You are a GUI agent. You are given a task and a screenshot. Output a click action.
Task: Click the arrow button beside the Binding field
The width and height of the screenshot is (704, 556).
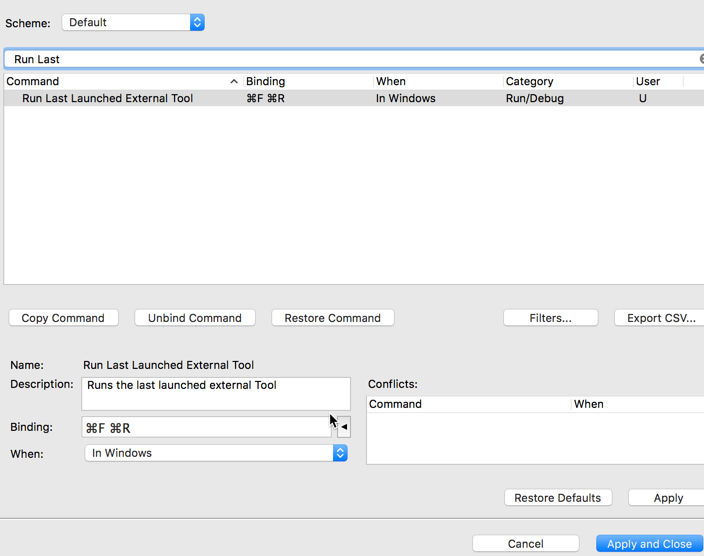(x=344, y=427)
